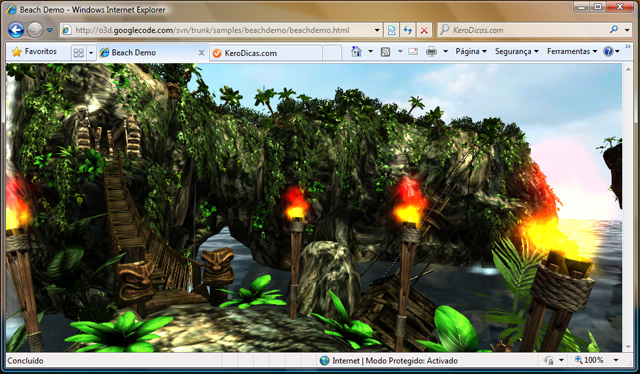The image size is (640, 374).
Task: Expand the Home button dropdown arrow
Action: pos(370,51)
